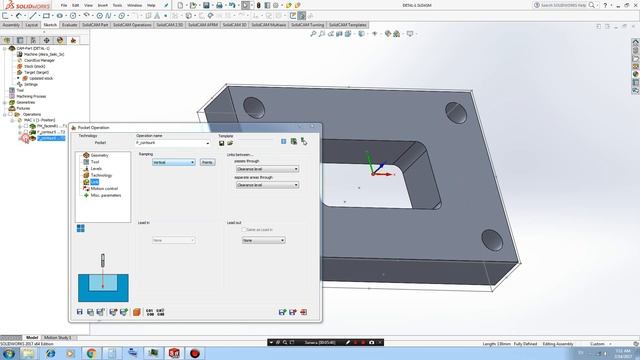Select Machining Process in CAM tree

click(28, 96)
